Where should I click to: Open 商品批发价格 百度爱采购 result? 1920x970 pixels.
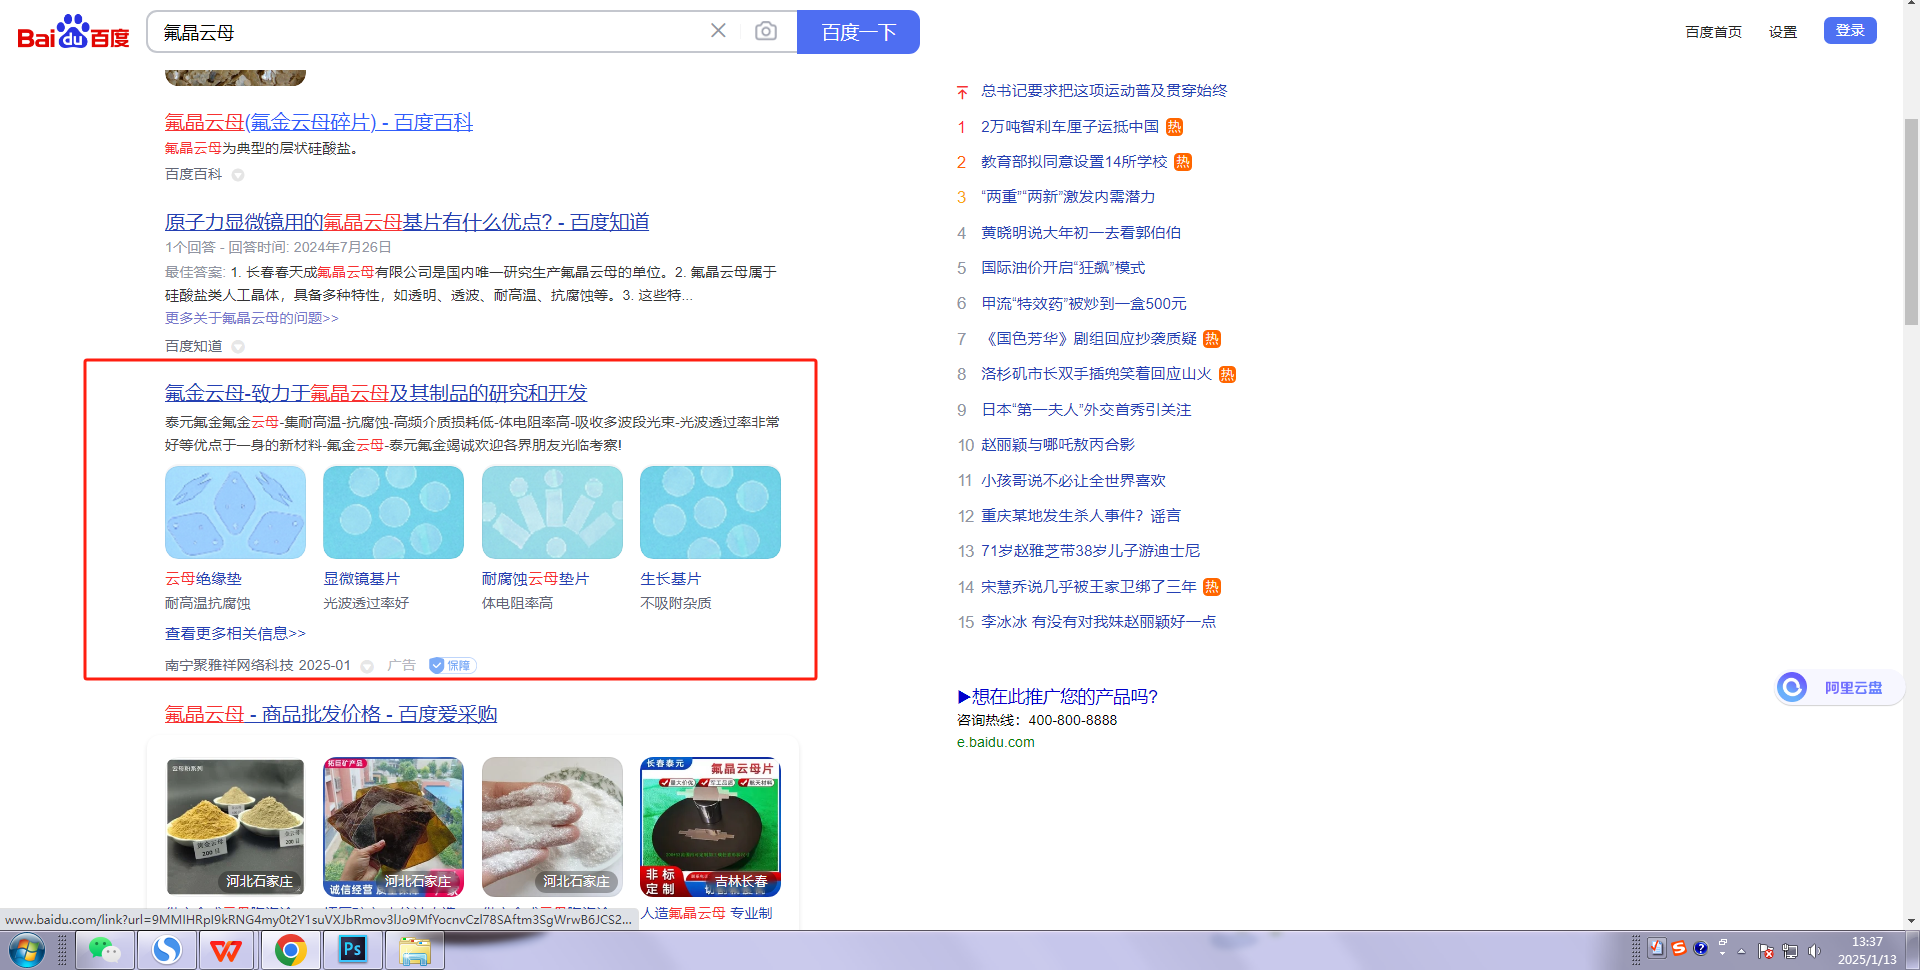331,714
